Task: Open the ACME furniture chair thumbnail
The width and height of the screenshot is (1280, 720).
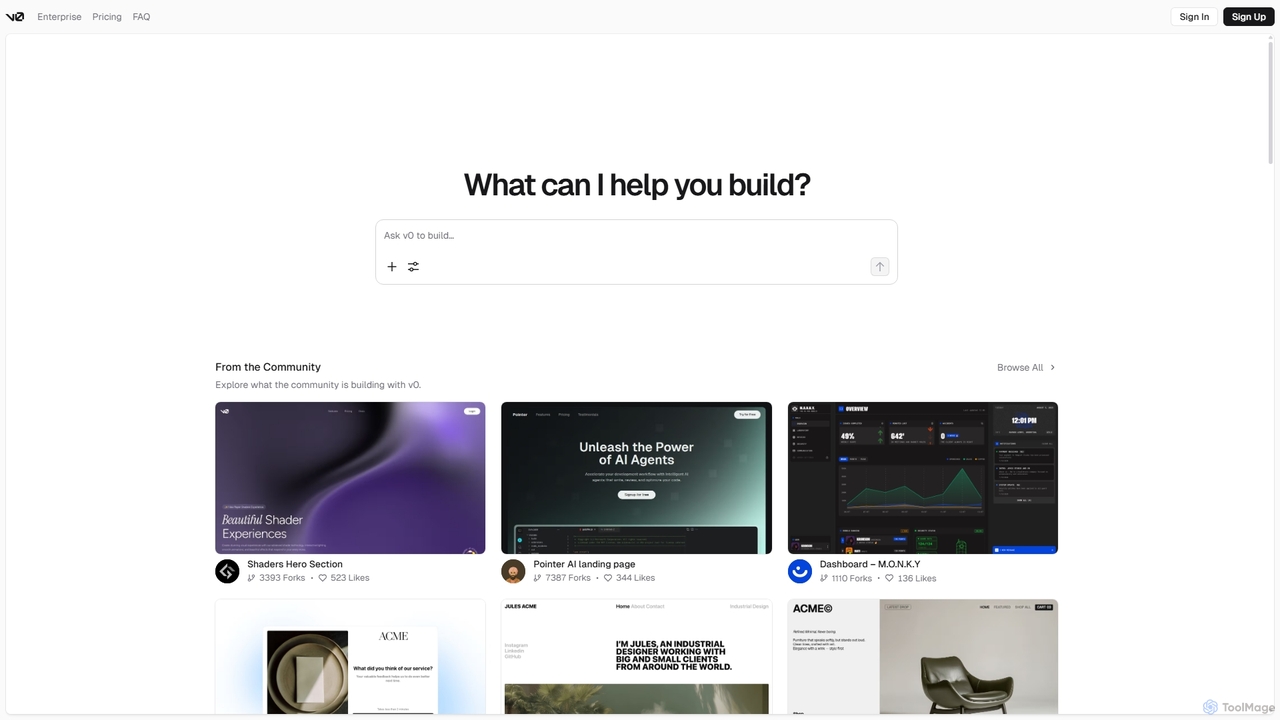Action: pyautogui.click(x=923, y=657)
